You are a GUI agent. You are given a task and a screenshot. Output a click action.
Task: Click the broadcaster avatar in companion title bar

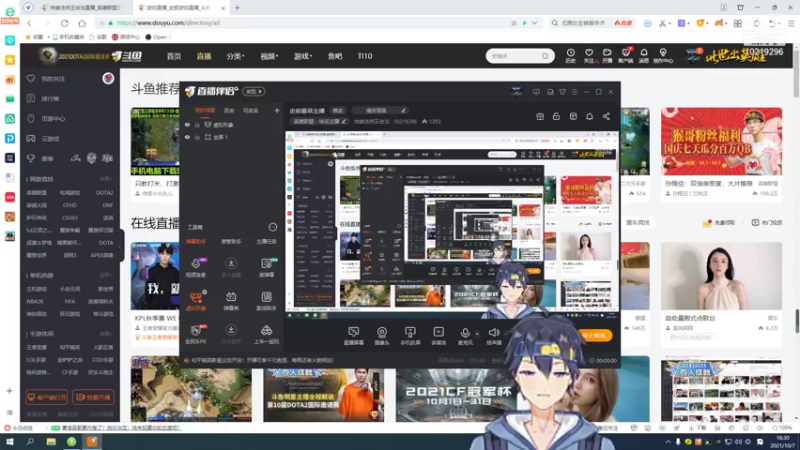tap(517, 92)
